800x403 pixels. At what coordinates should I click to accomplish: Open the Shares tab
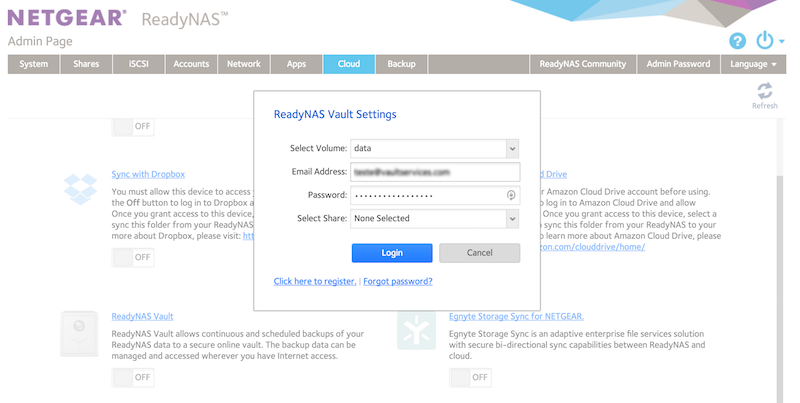(x=86, y=64)
